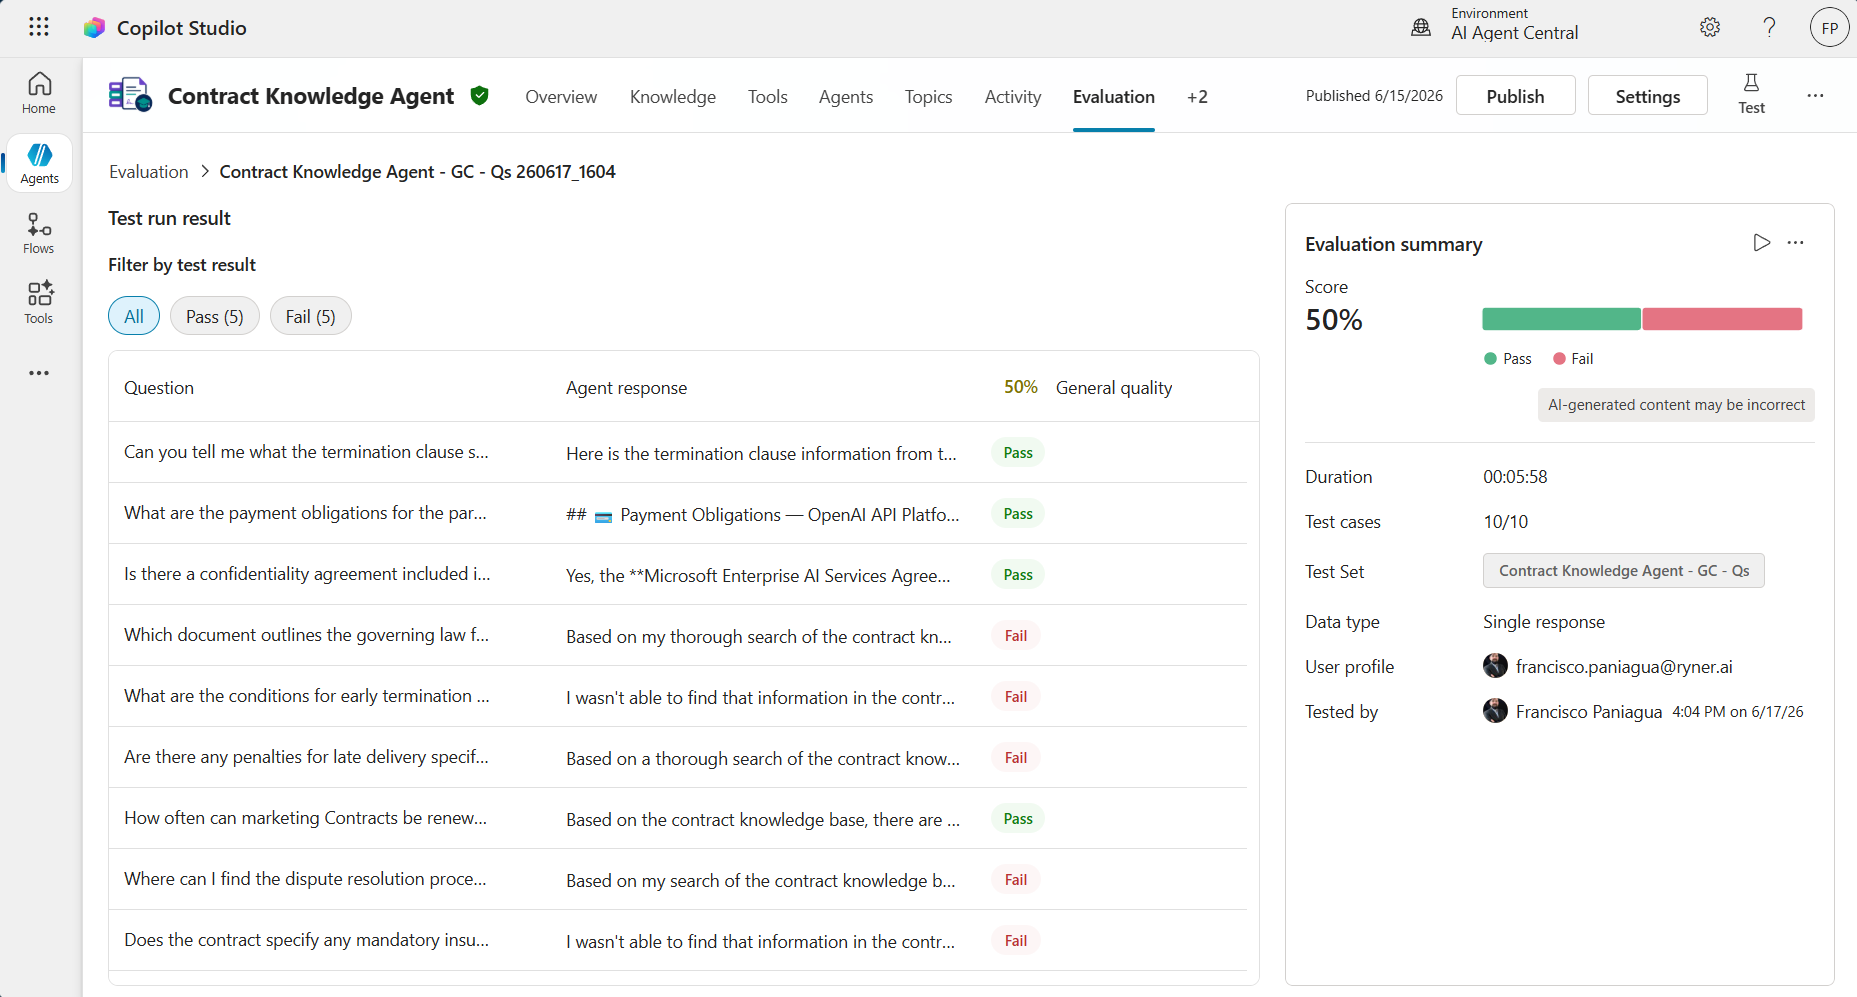Open Flows in the sidebar
This screenshot has height=997, width=1857.
click(39, 233)
